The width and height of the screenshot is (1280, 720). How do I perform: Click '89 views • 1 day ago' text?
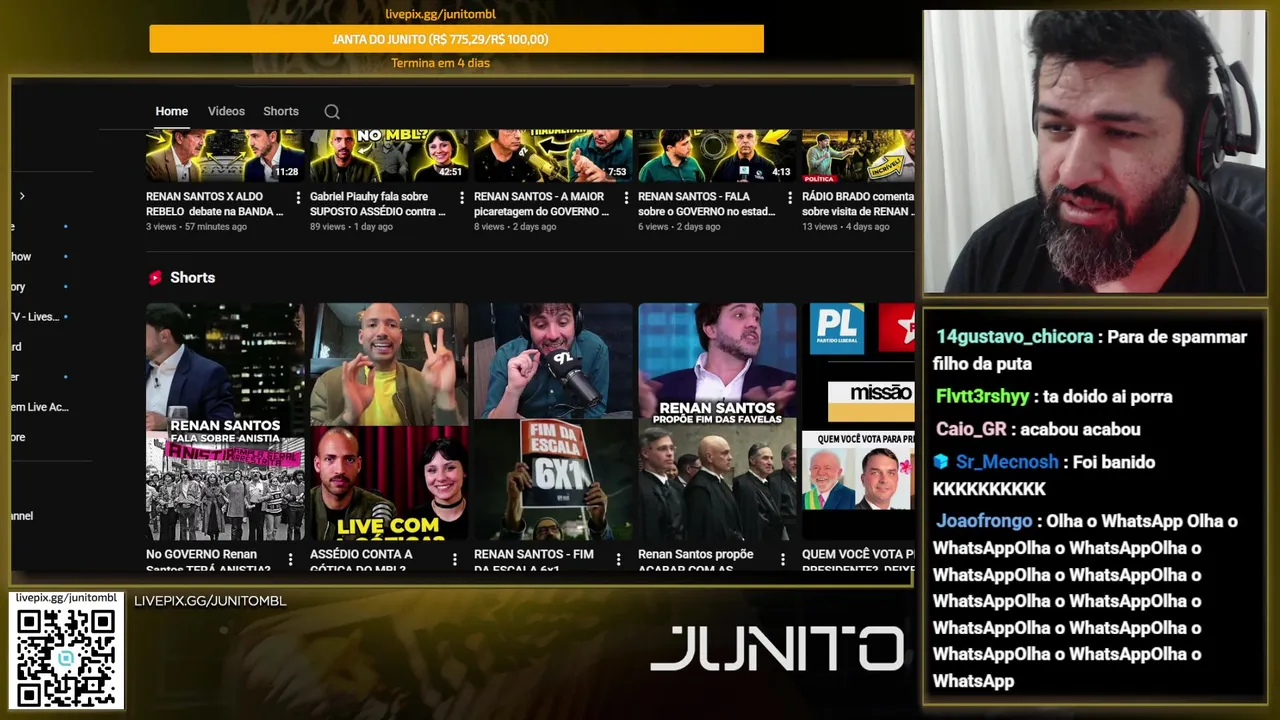pyautogui.click(x=351, y=227)
